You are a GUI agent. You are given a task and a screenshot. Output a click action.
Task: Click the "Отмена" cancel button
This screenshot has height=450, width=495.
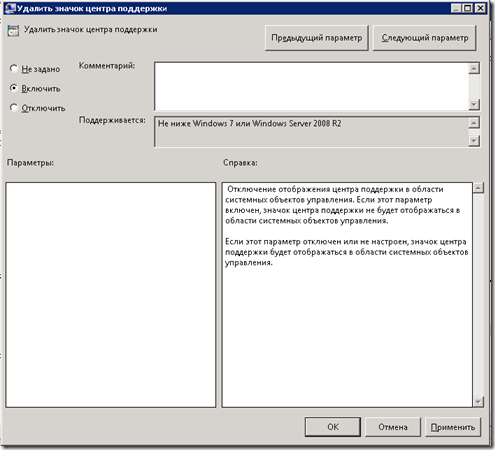click(393, 427)
